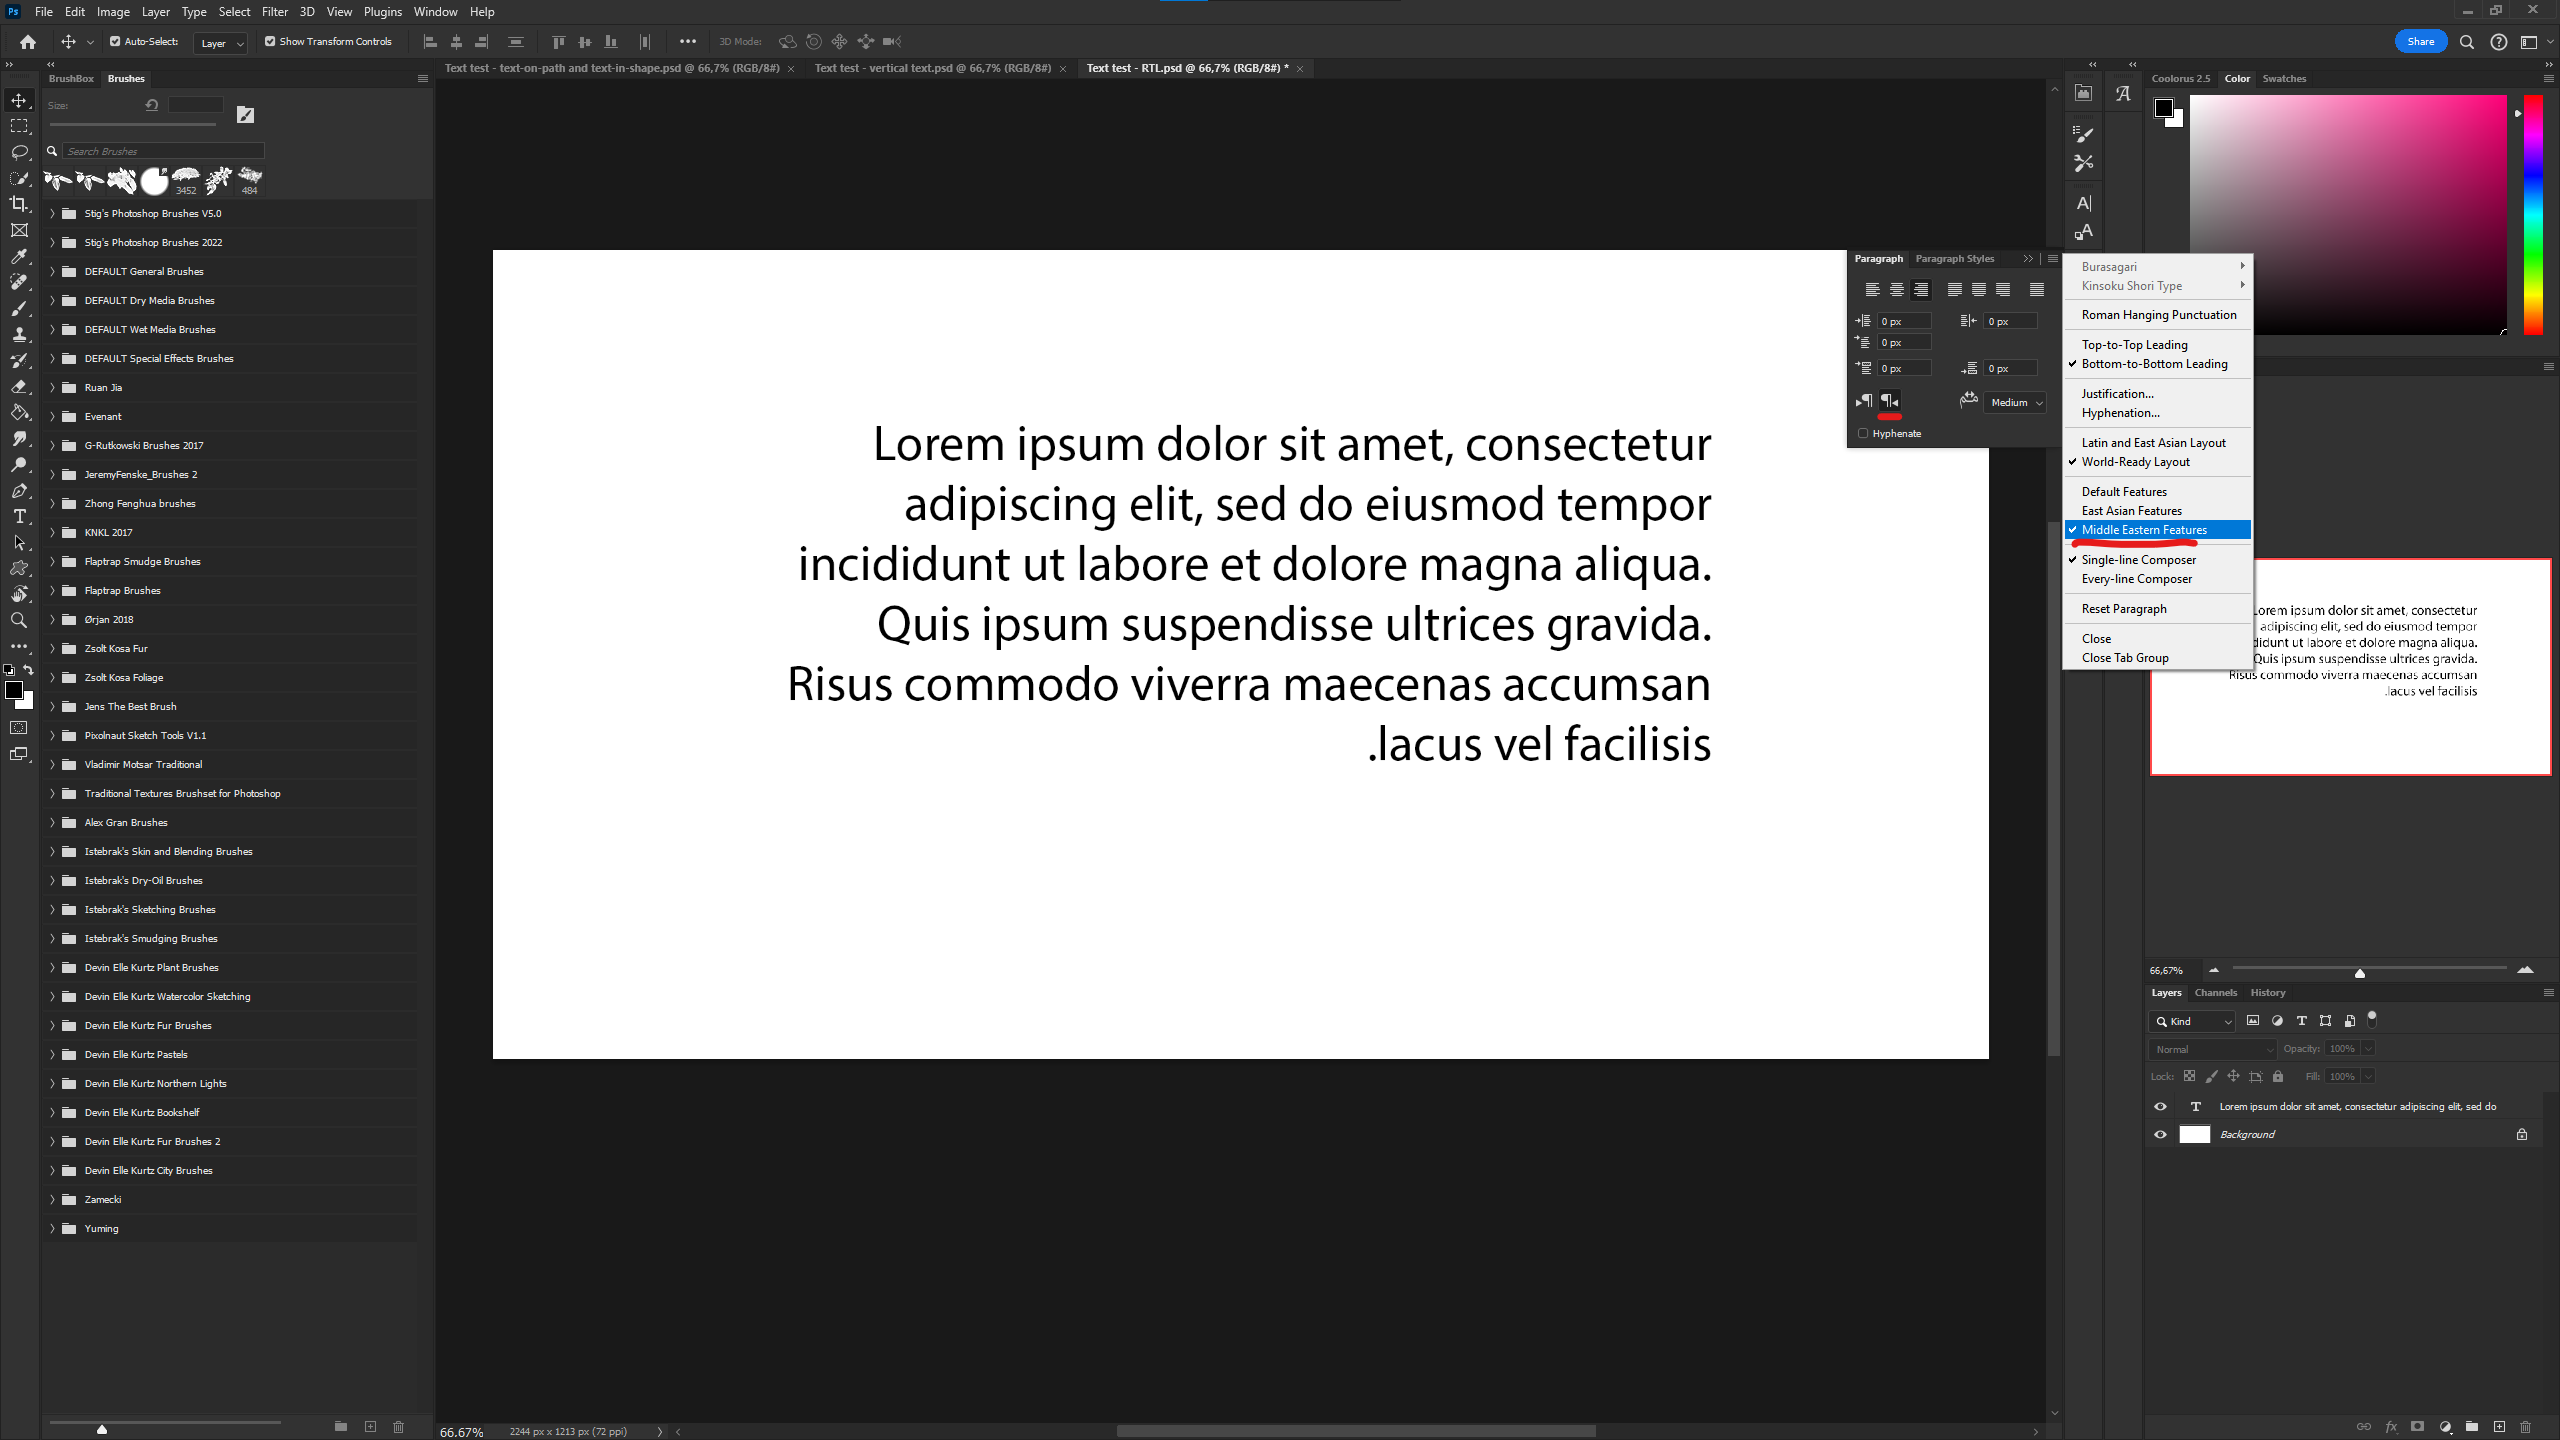
Task: Click right-to-left paragraph direction icon
Action: [1889, 401]
